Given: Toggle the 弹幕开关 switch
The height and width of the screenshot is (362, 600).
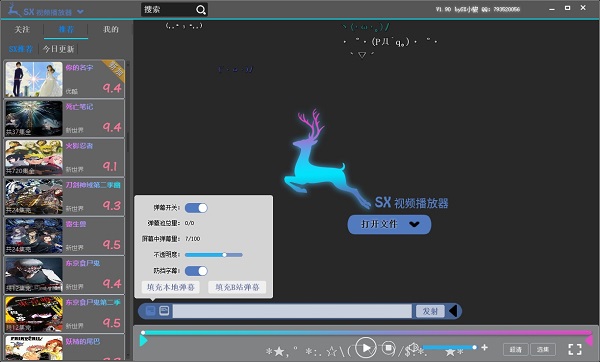Looking at the screenshot, I should (x=196, y=208).
